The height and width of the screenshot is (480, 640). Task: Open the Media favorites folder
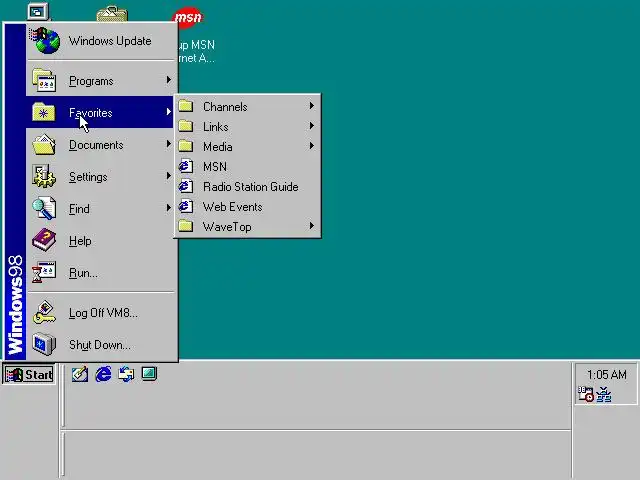point(247,147)
